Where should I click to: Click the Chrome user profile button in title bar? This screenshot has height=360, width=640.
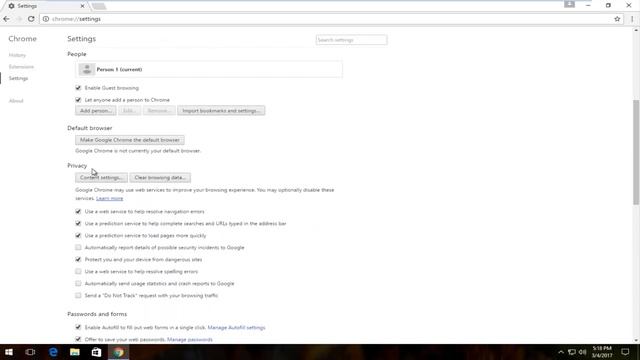(569, 4)
